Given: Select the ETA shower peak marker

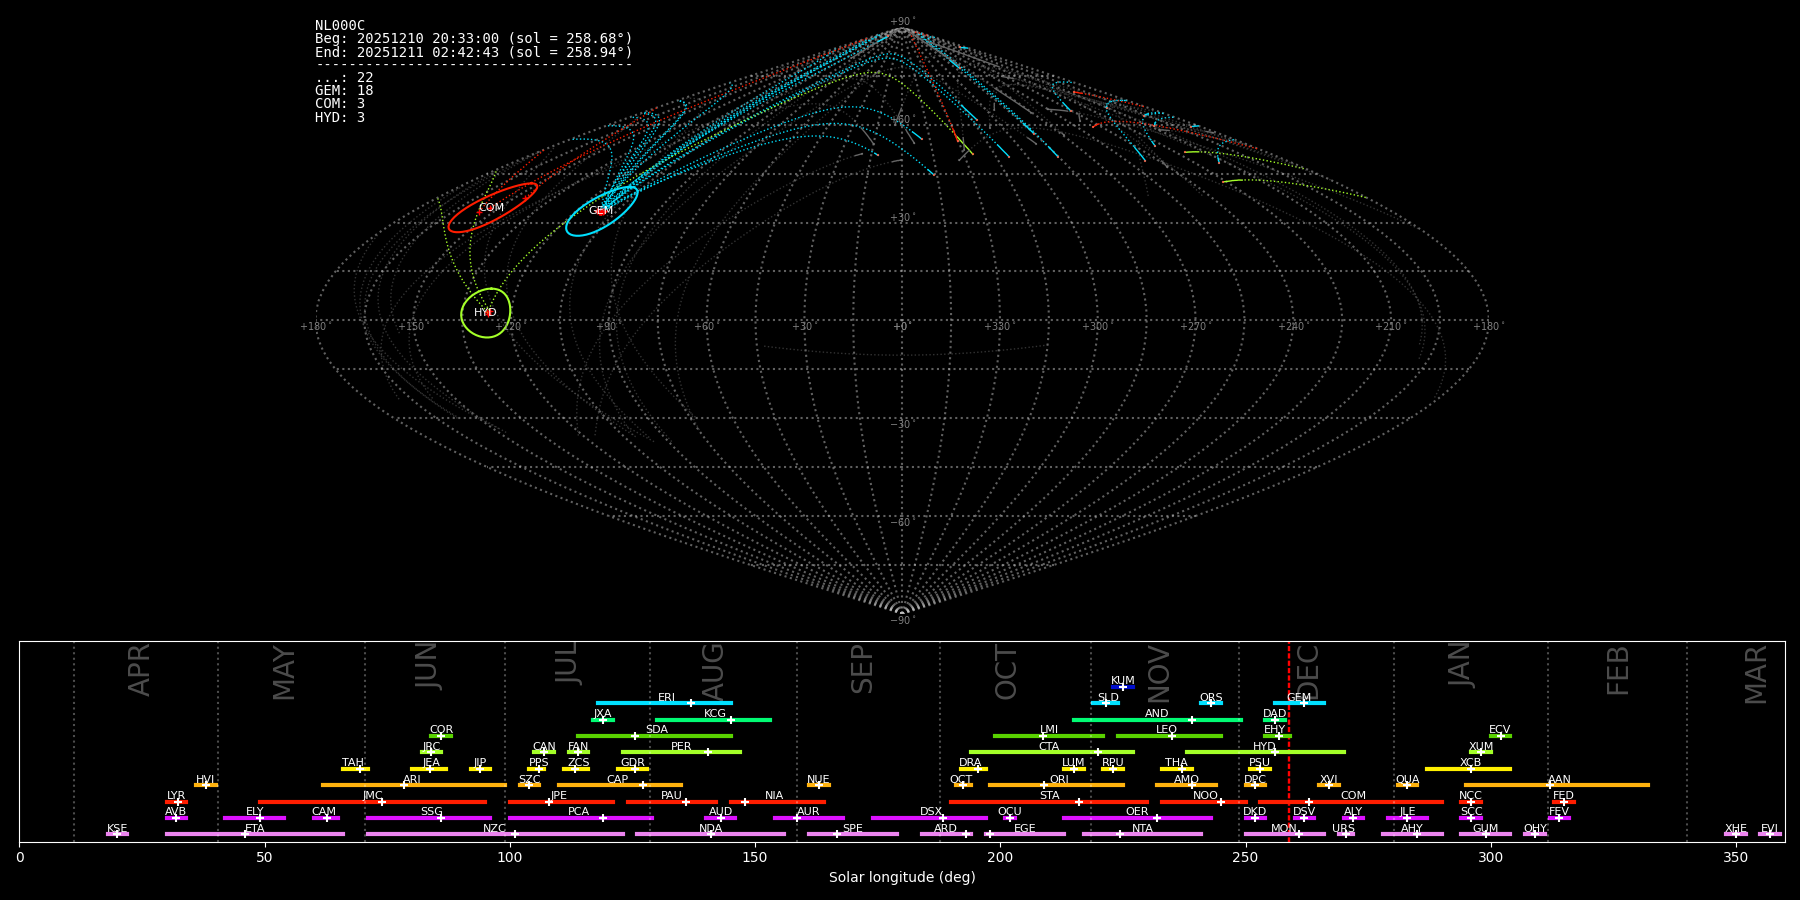Looking at the screenshot, I should click(245, 834).
